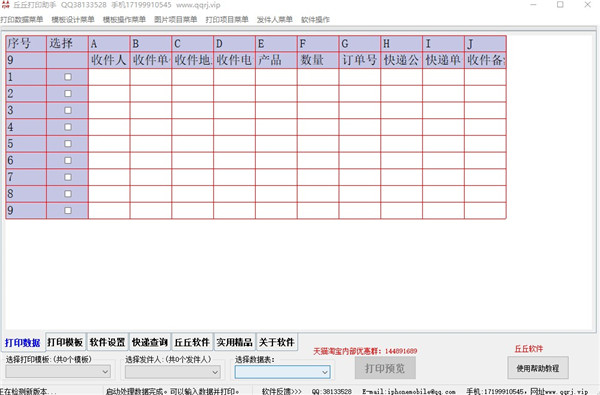Click the 数量 header cell

point(318,60)
